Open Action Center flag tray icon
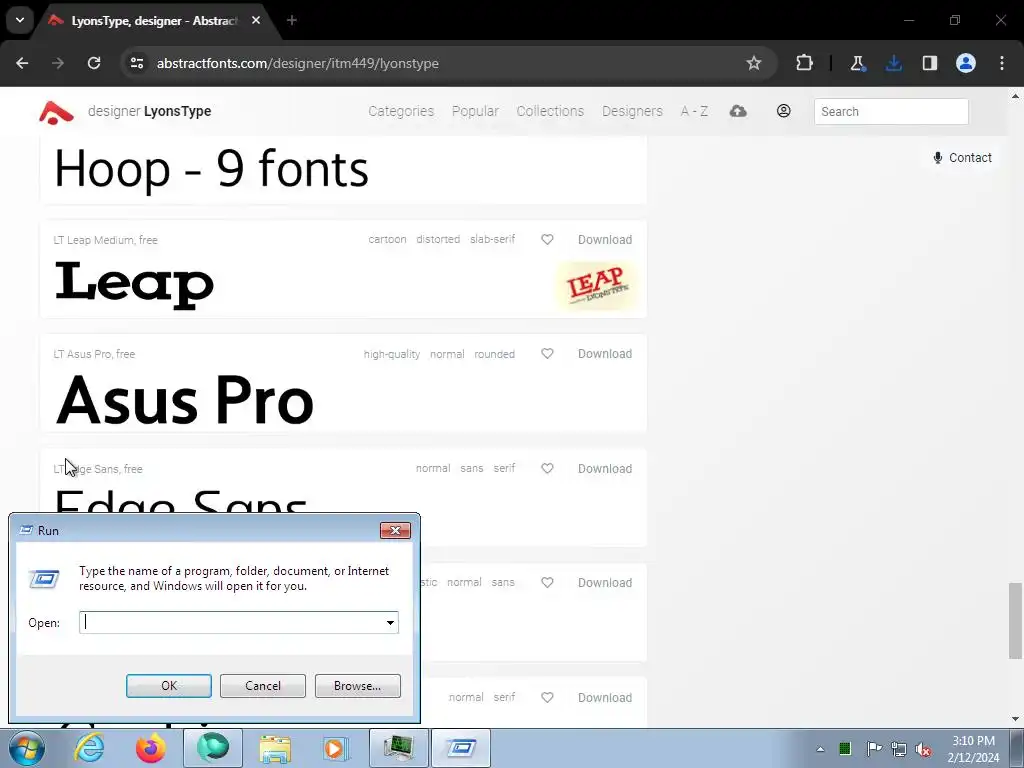 (x=874, y=749)
